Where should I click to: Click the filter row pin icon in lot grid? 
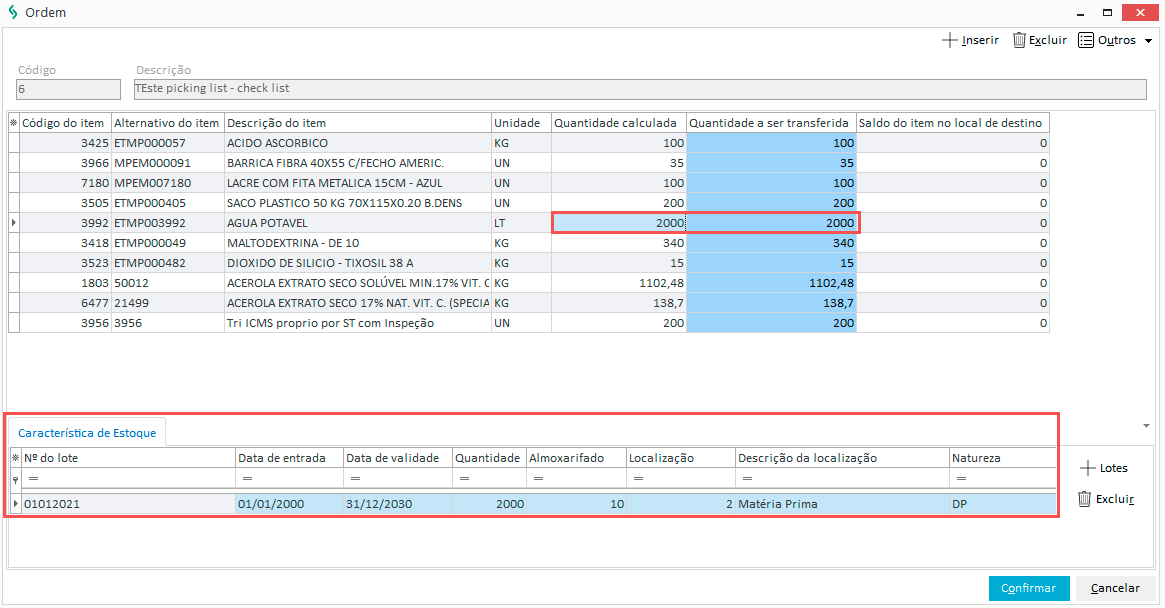pyautogui.click(x=16, y=479)
